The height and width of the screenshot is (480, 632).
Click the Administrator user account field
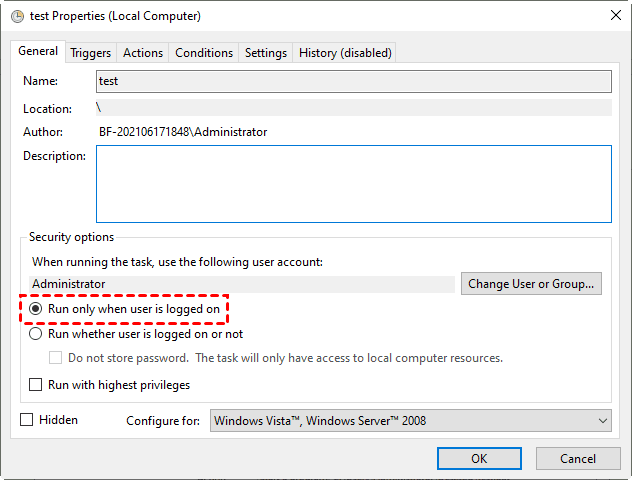240,284
